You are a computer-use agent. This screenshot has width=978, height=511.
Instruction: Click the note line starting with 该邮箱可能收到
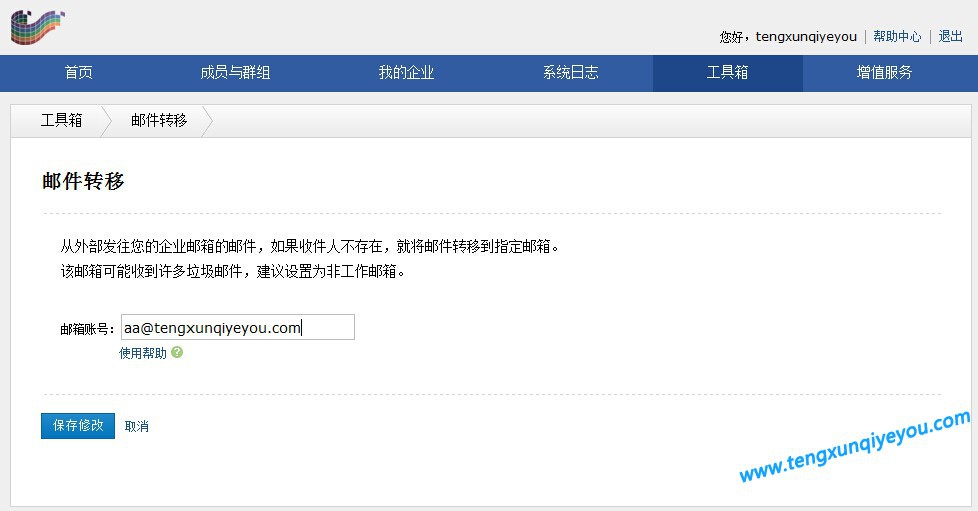pyautogui.click(x=233, y=271)
